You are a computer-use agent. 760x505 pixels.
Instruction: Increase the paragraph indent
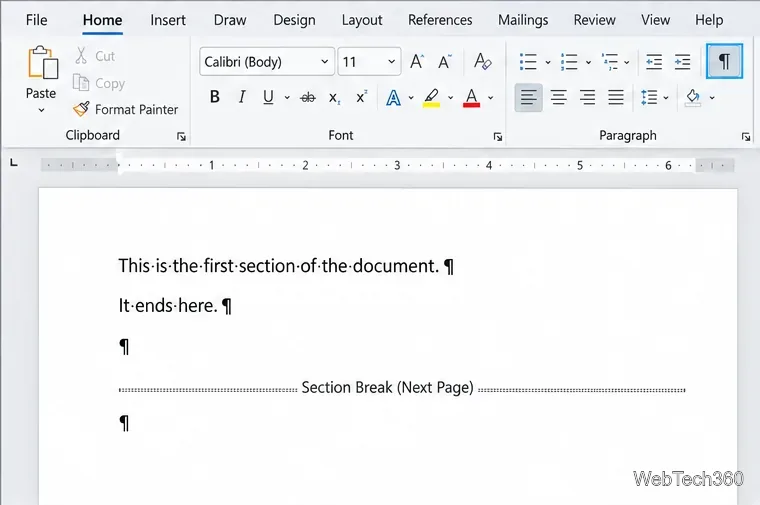pos(682,62)
